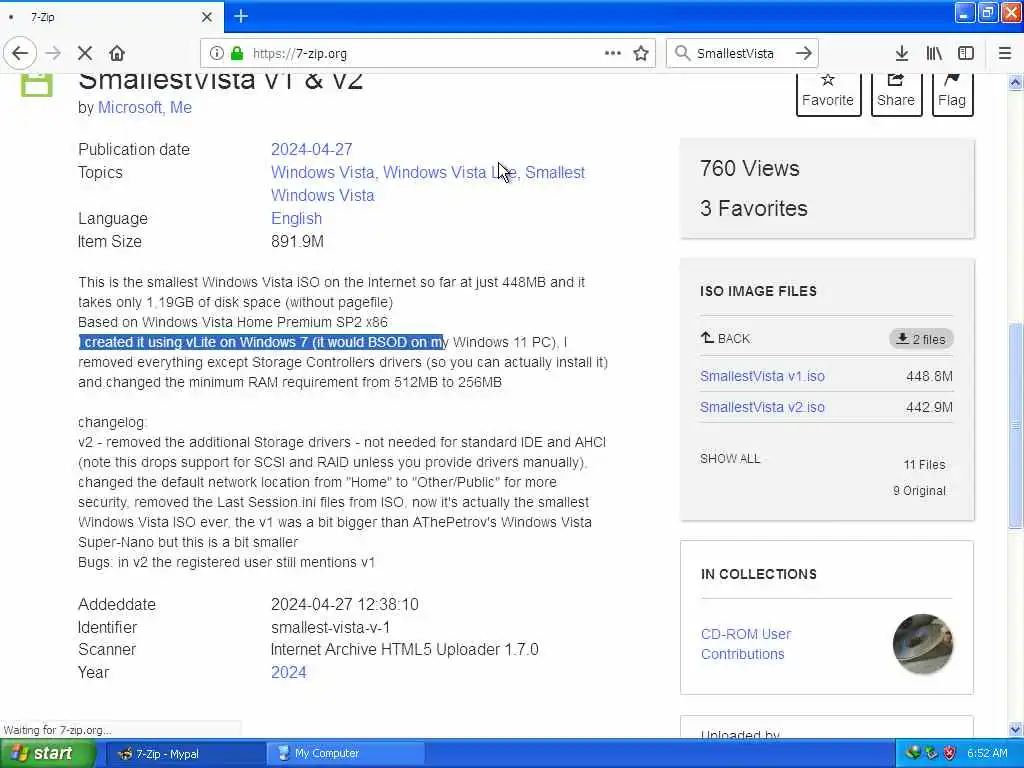Stop page loading with the X button

point(85,54)
